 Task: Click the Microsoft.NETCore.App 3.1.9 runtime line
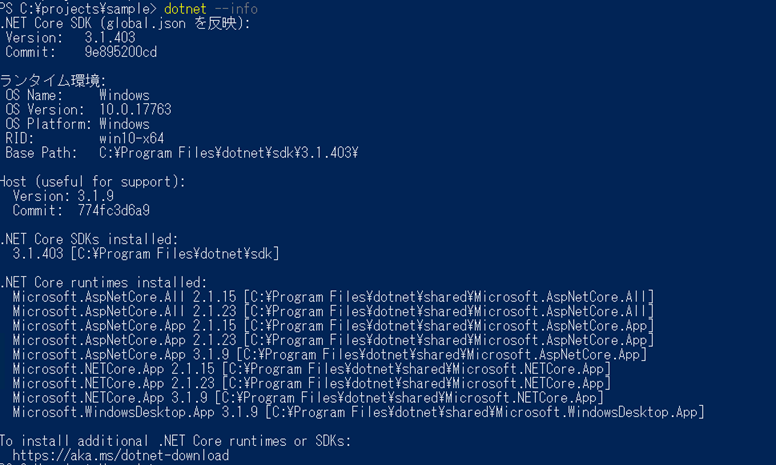pos(308,397)
